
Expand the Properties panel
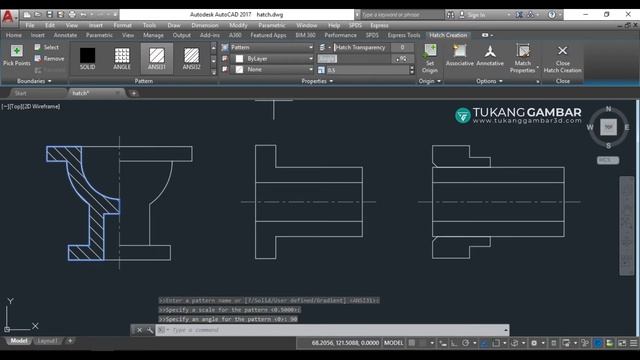[x=317, y=81]
